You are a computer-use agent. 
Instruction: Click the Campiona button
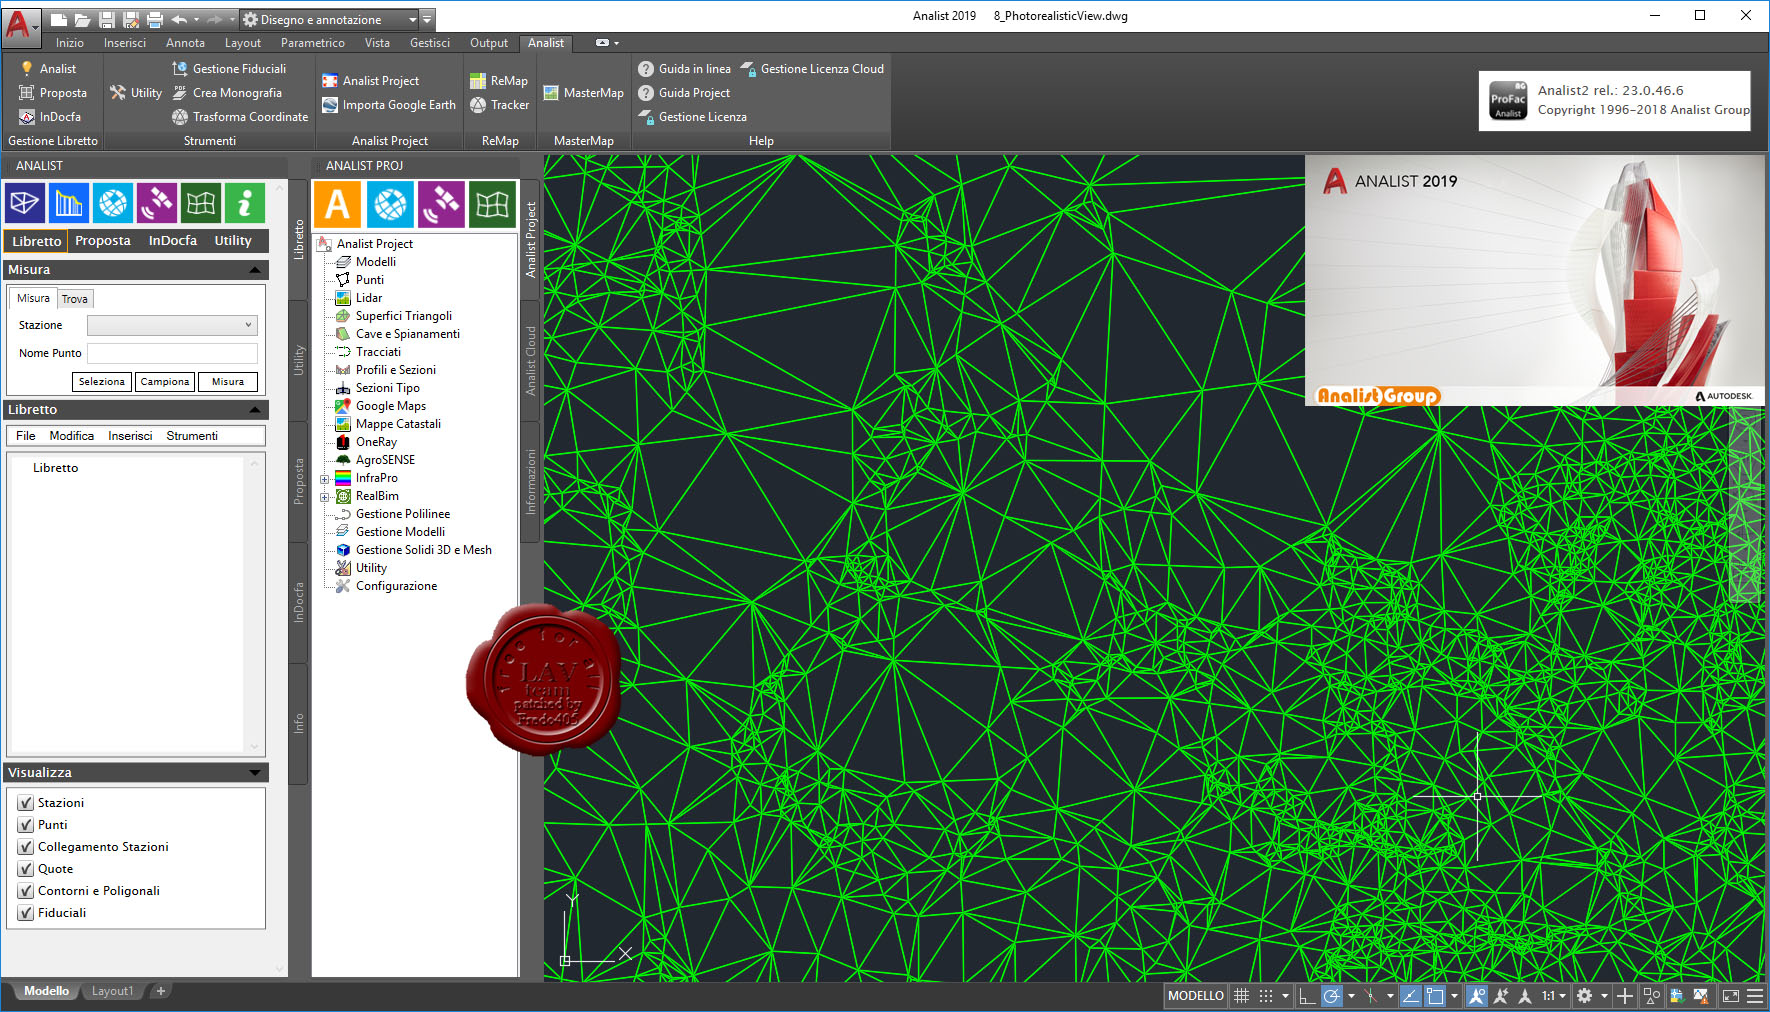click(165, 382)
